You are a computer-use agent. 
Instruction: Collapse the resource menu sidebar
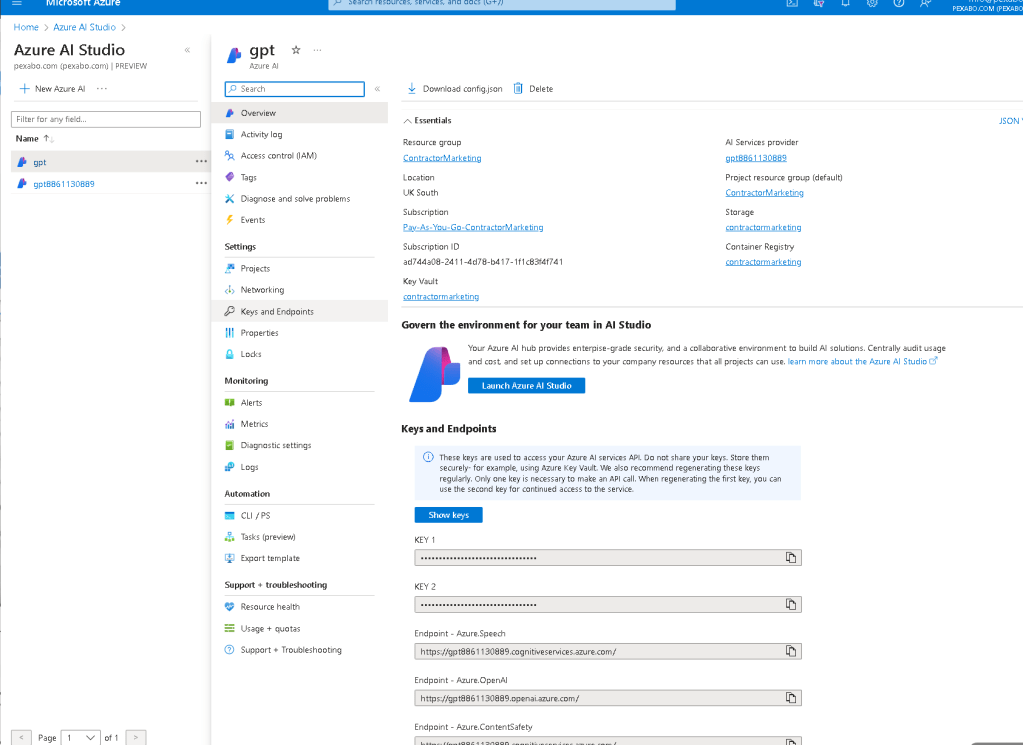377,89
